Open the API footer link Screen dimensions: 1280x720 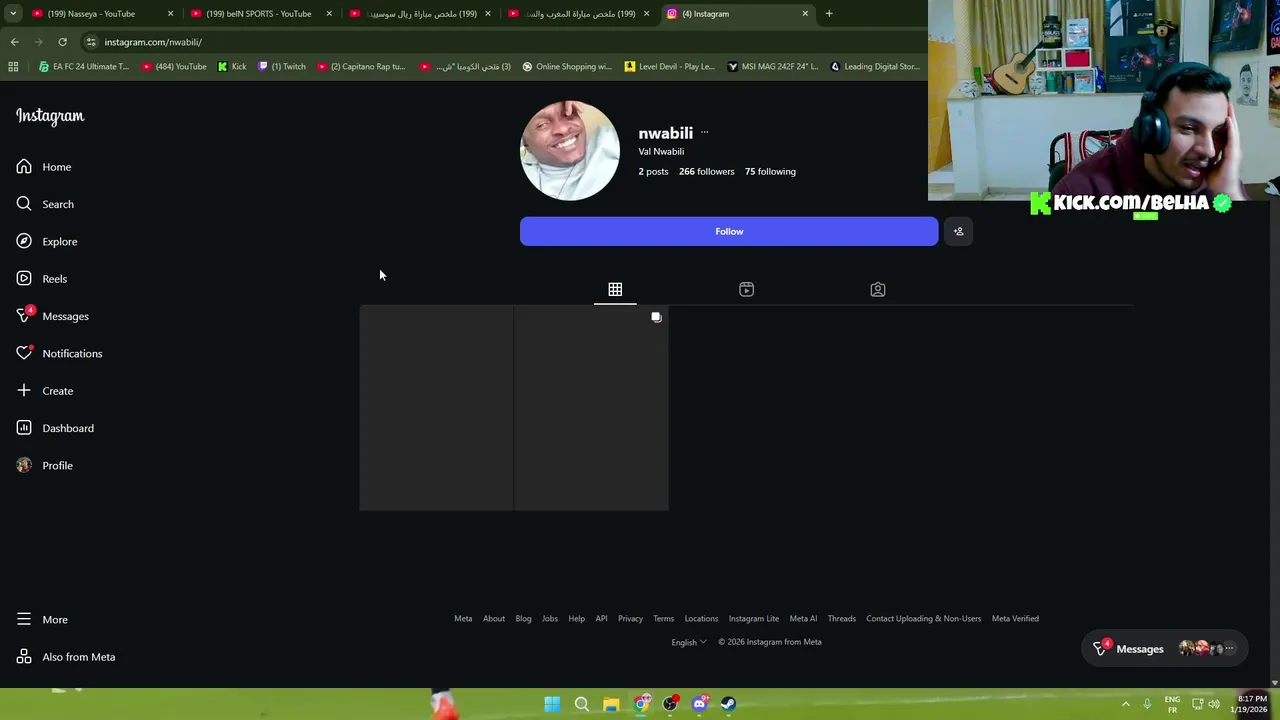[601, 618]
